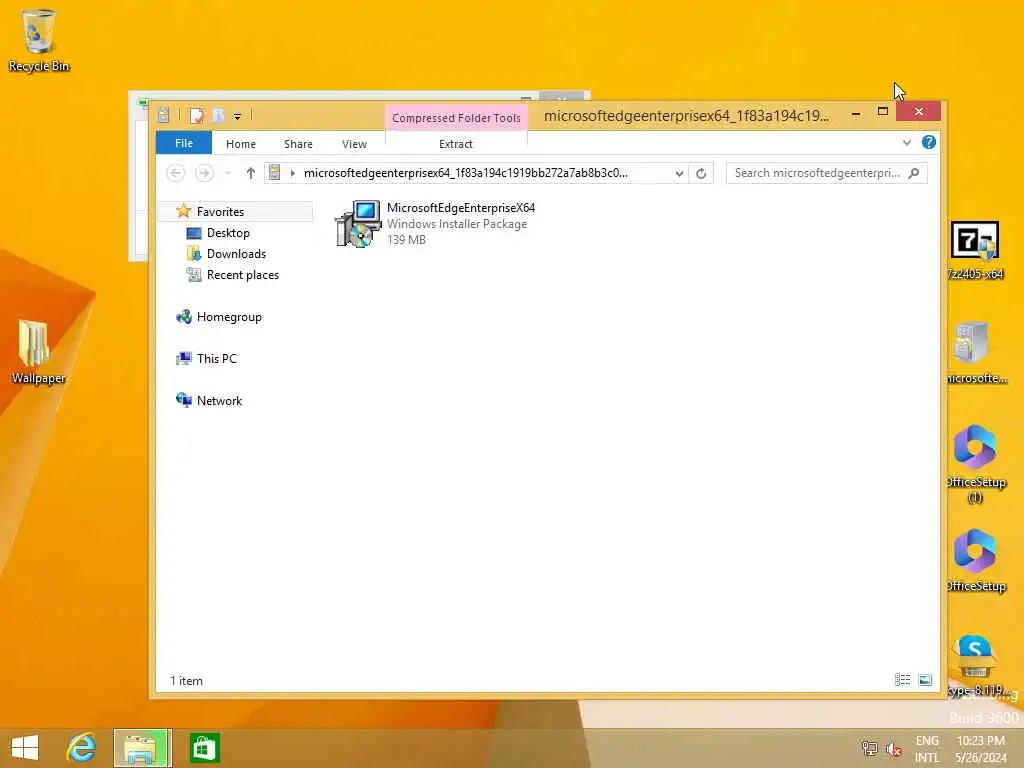This screenshot has height=768, width=1024.
Task: Click the Properties quick access toolbar icon
Action: pos(197,116)
